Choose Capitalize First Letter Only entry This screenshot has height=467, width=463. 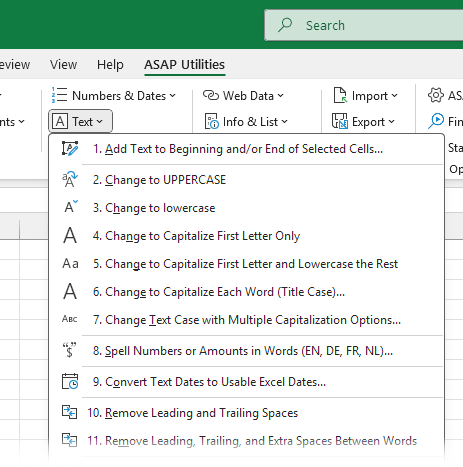pos(247,236)
